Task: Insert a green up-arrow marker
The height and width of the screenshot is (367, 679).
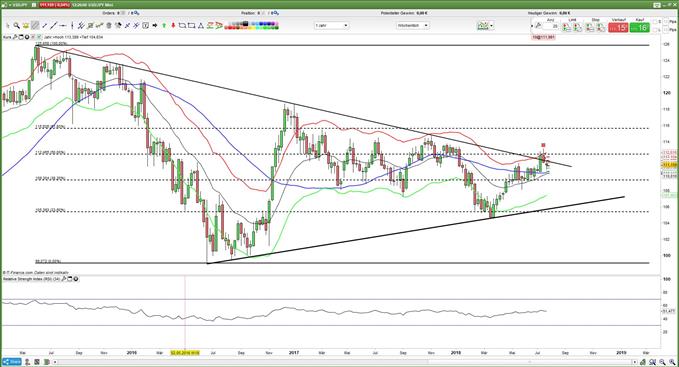Action: click(x=164, y=26)
